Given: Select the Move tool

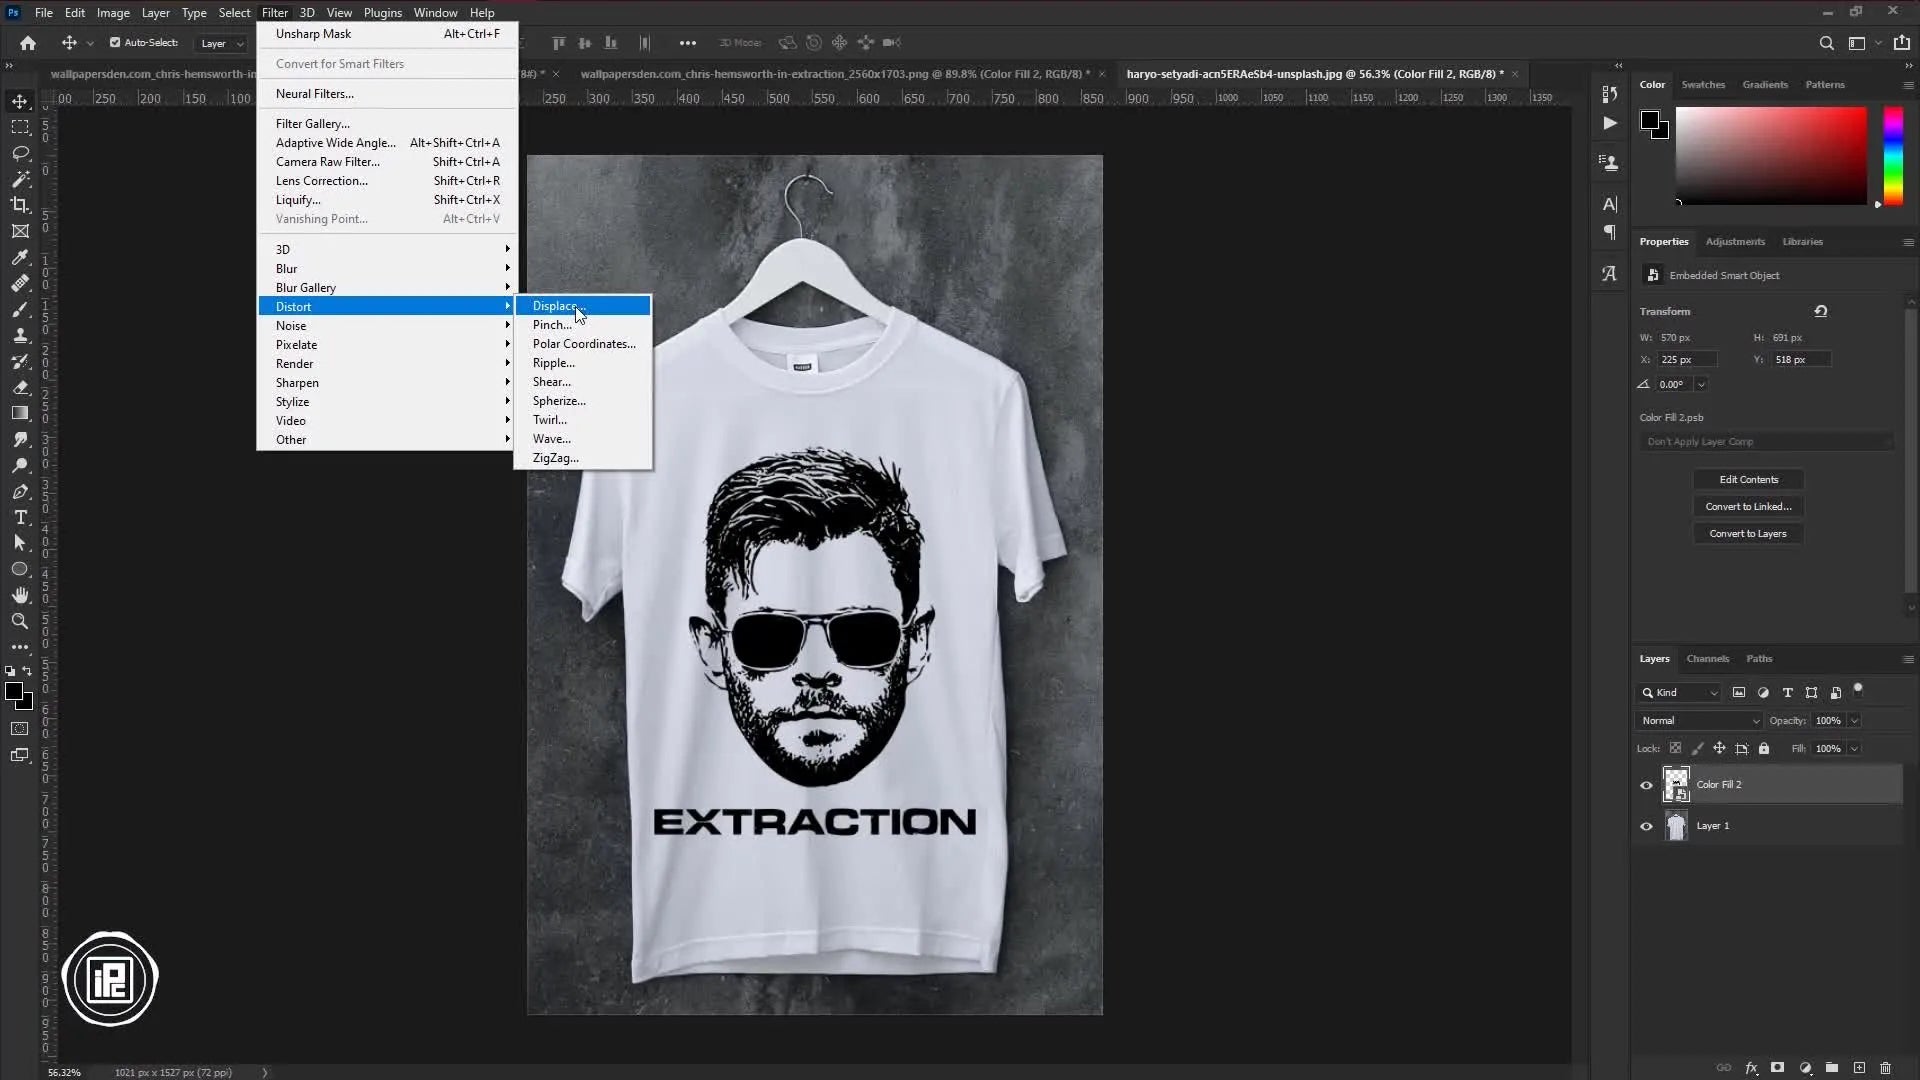Looking at the screenshot, I should (20, 101).
